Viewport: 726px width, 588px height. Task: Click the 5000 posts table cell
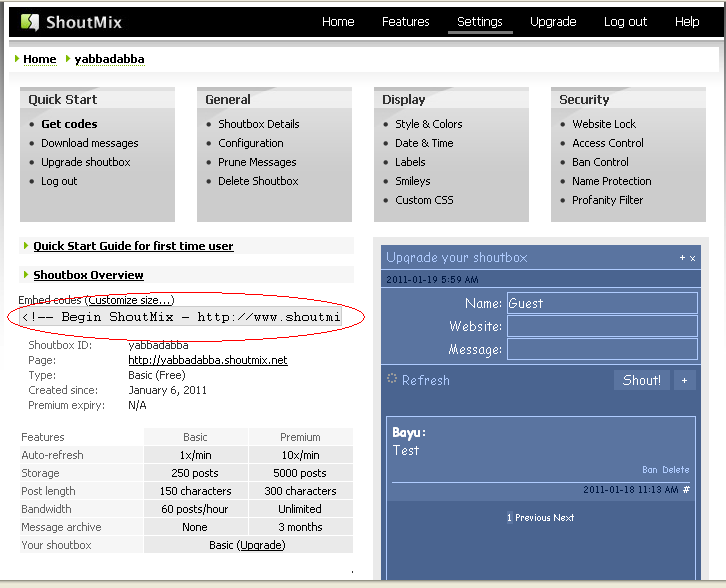[300, 473]
